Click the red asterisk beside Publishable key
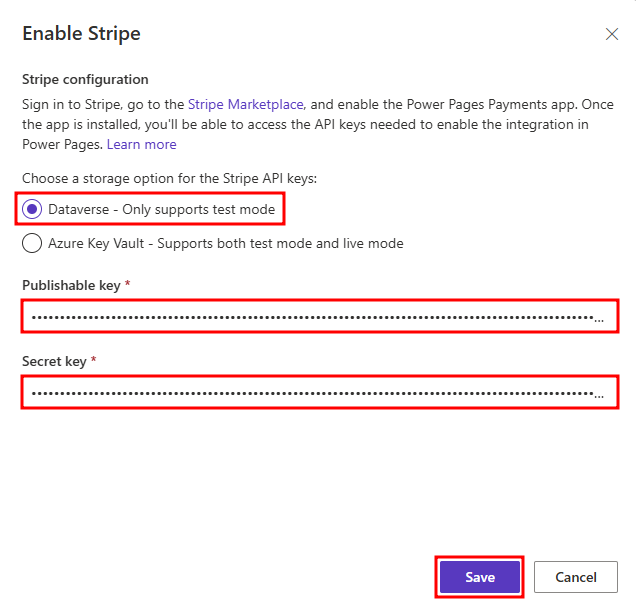Image resolution: width=636 pixels, height=607 pixels. click(x=128, y=286)
